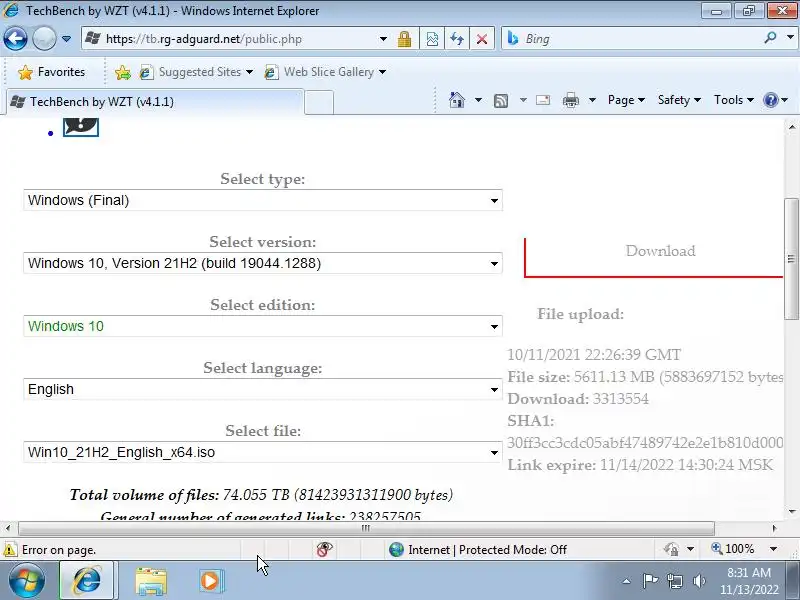
Task: Click the File size 5611.13 MB text
Action: (645, 377)
